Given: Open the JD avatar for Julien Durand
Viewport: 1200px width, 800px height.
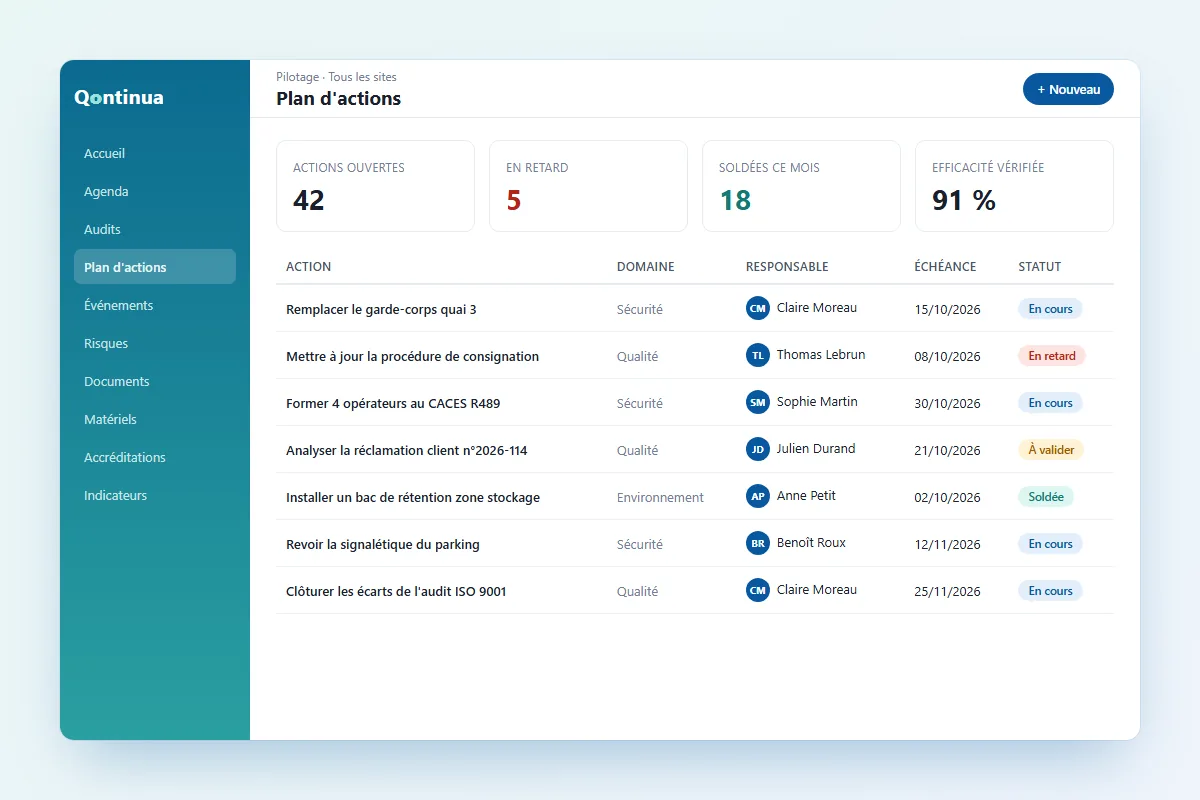Looking at the screenshot, I should (758, 449).
